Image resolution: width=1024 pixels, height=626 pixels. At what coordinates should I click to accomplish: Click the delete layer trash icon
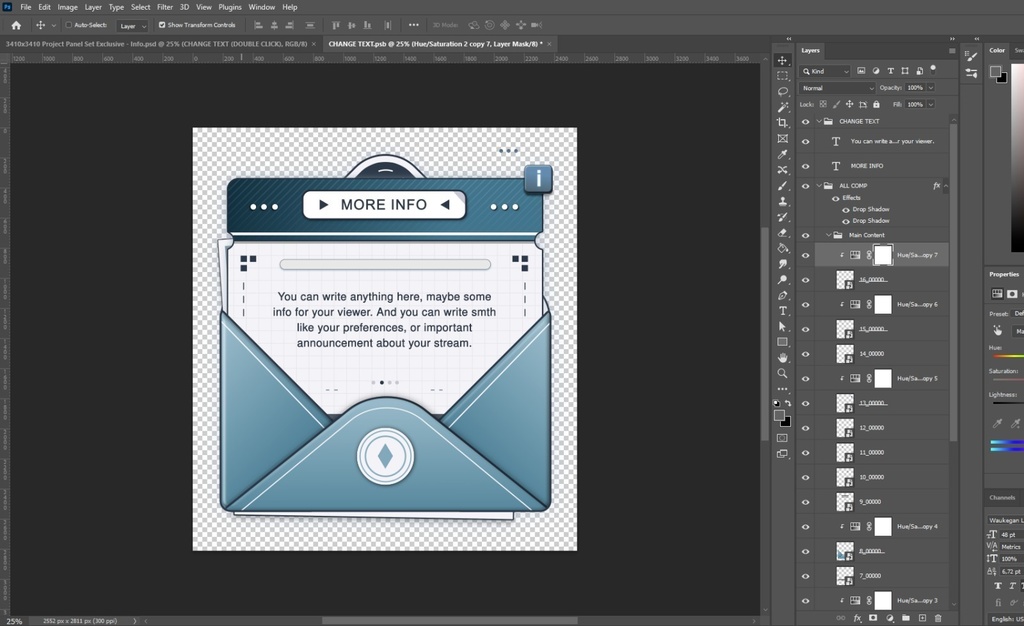click(939, 618)
